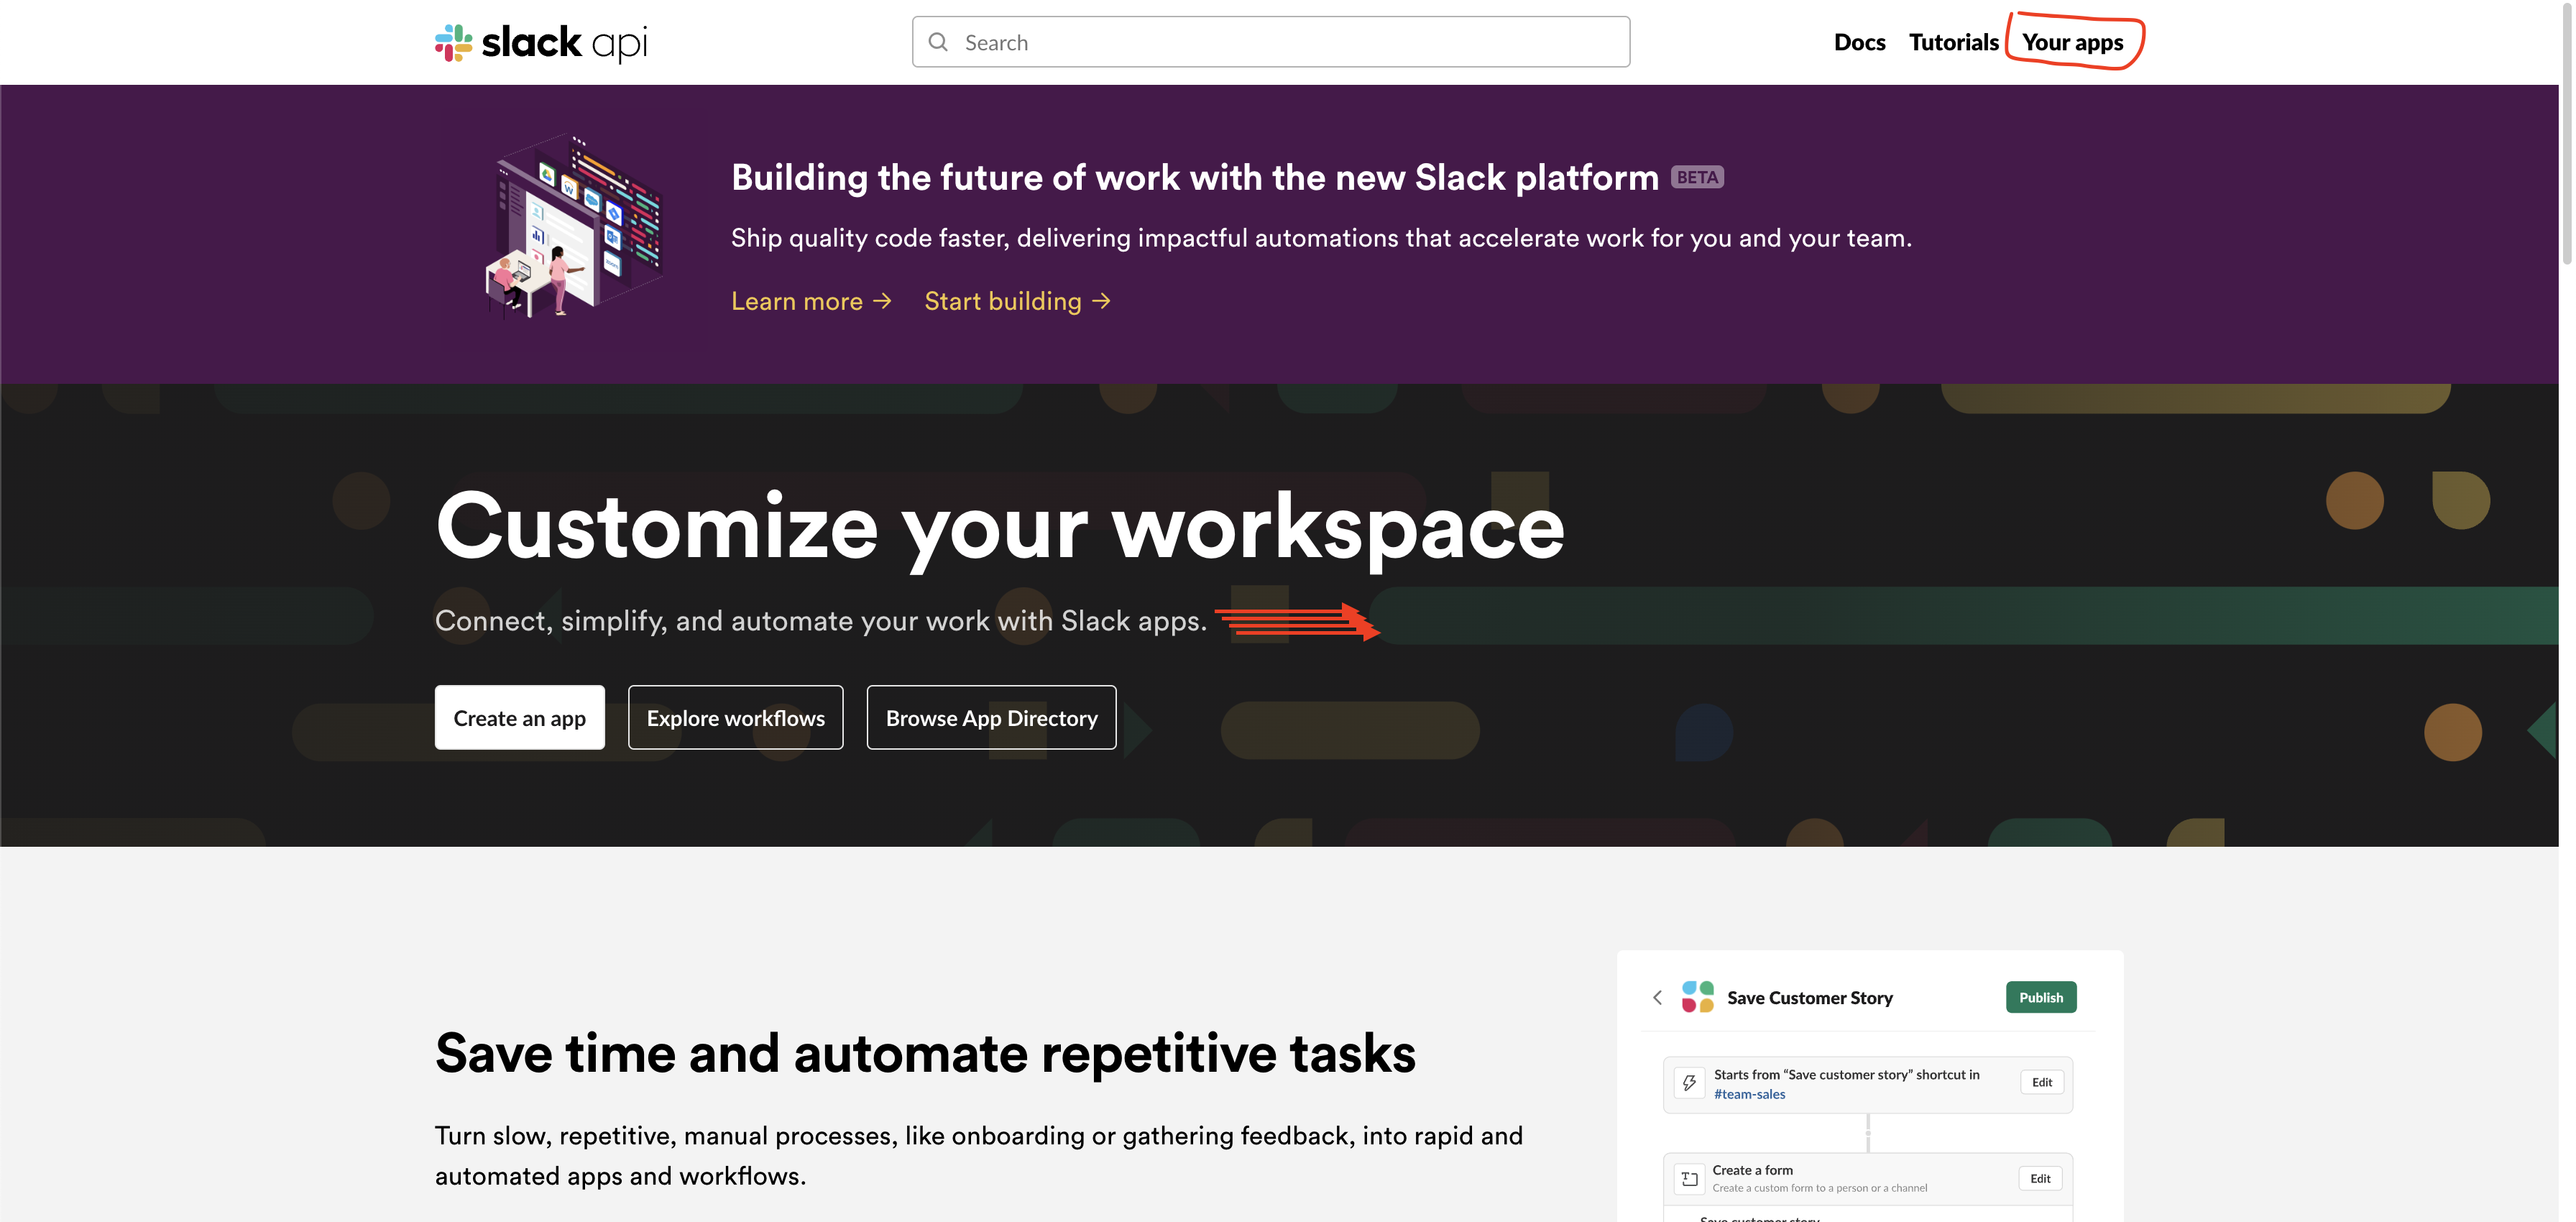
Task: Focus the Search input field
Action: tap(1270, 42)
